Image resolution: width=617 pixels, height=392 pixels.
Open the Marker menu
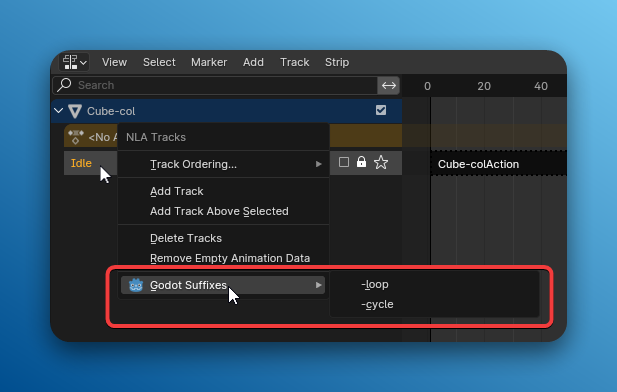point(209,62)
